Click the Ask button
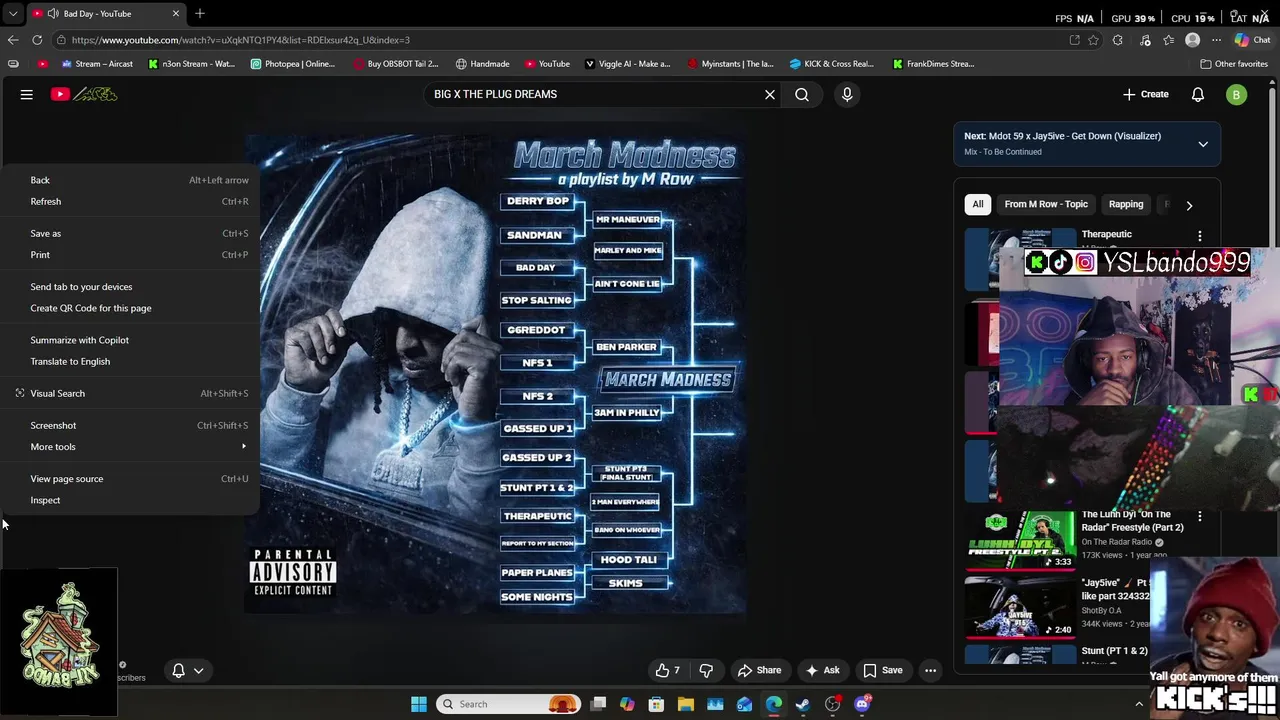 click(x=822, y=670)
